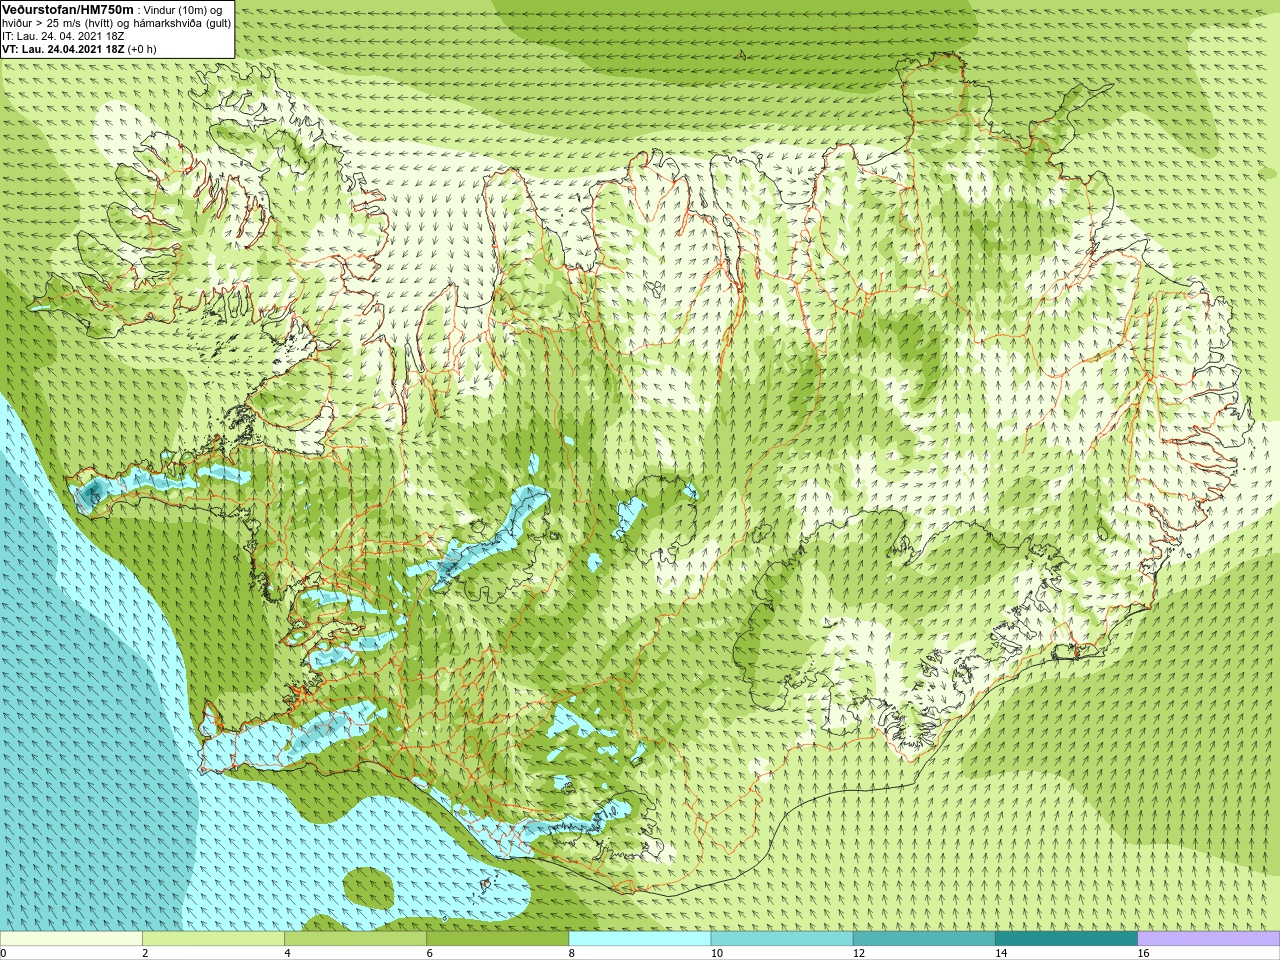
Task: Click the turquoise 10–12 m/s legend swatch
Action: (782, 939)
